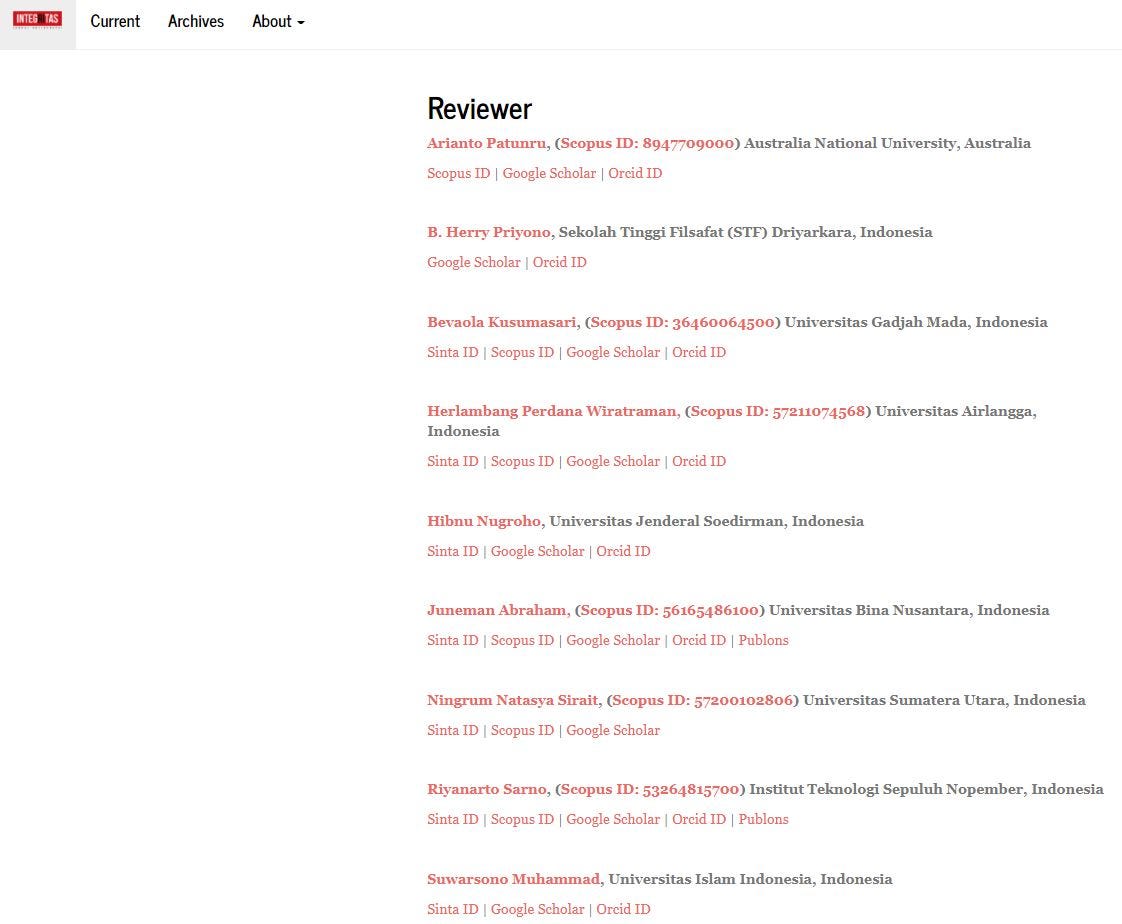Select text Universitas Gadjah Mada, Indonesia
1122x924 pixels.
tap(916, 322)
